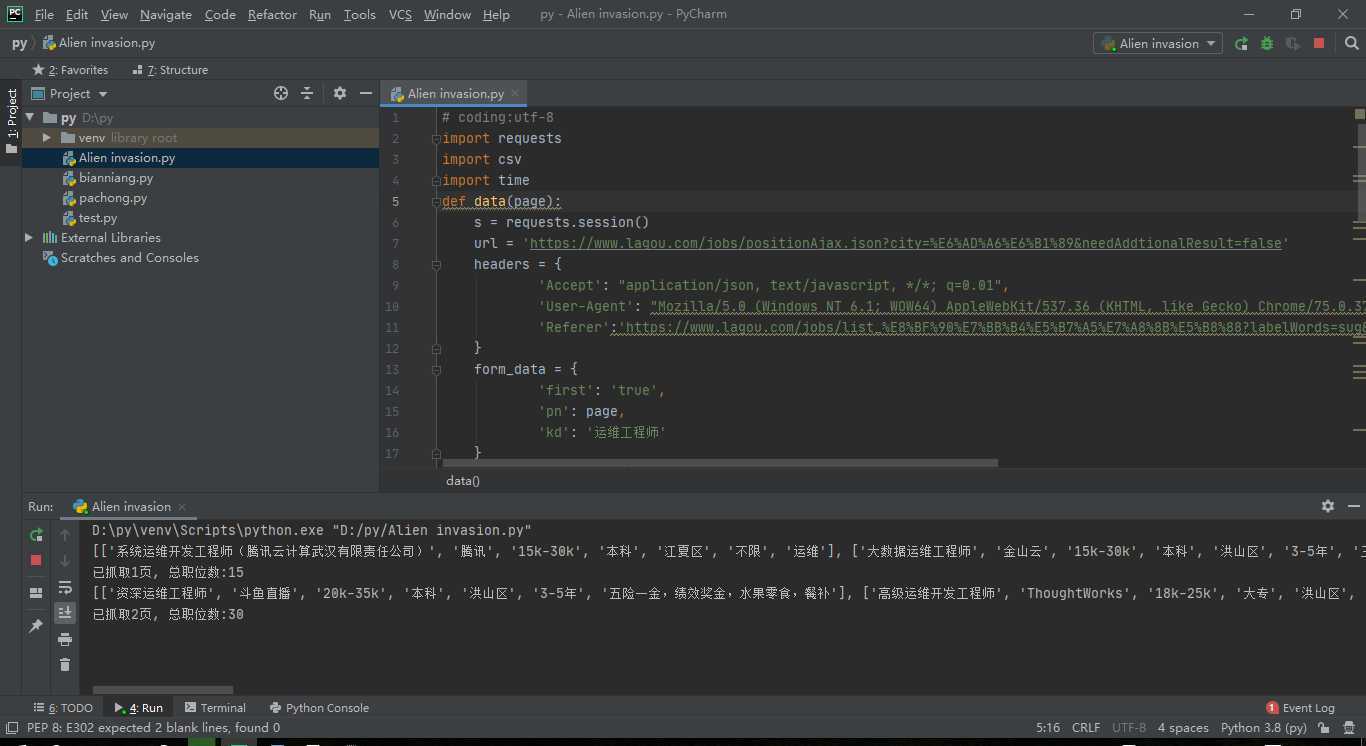Open the File menu
Viewport: 1366px width, 746px height.
(44, 15)
